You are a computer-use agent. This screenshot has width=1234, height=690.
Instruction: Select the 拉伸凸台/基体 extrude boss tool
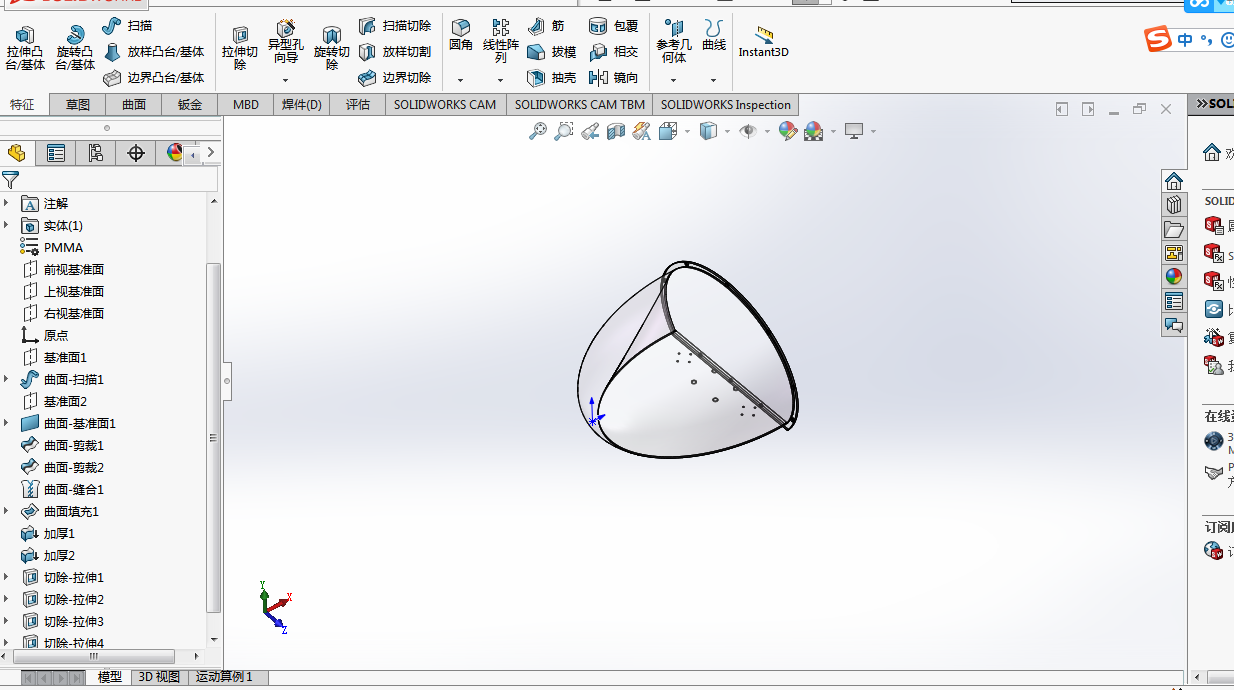(x=25, y=48)
